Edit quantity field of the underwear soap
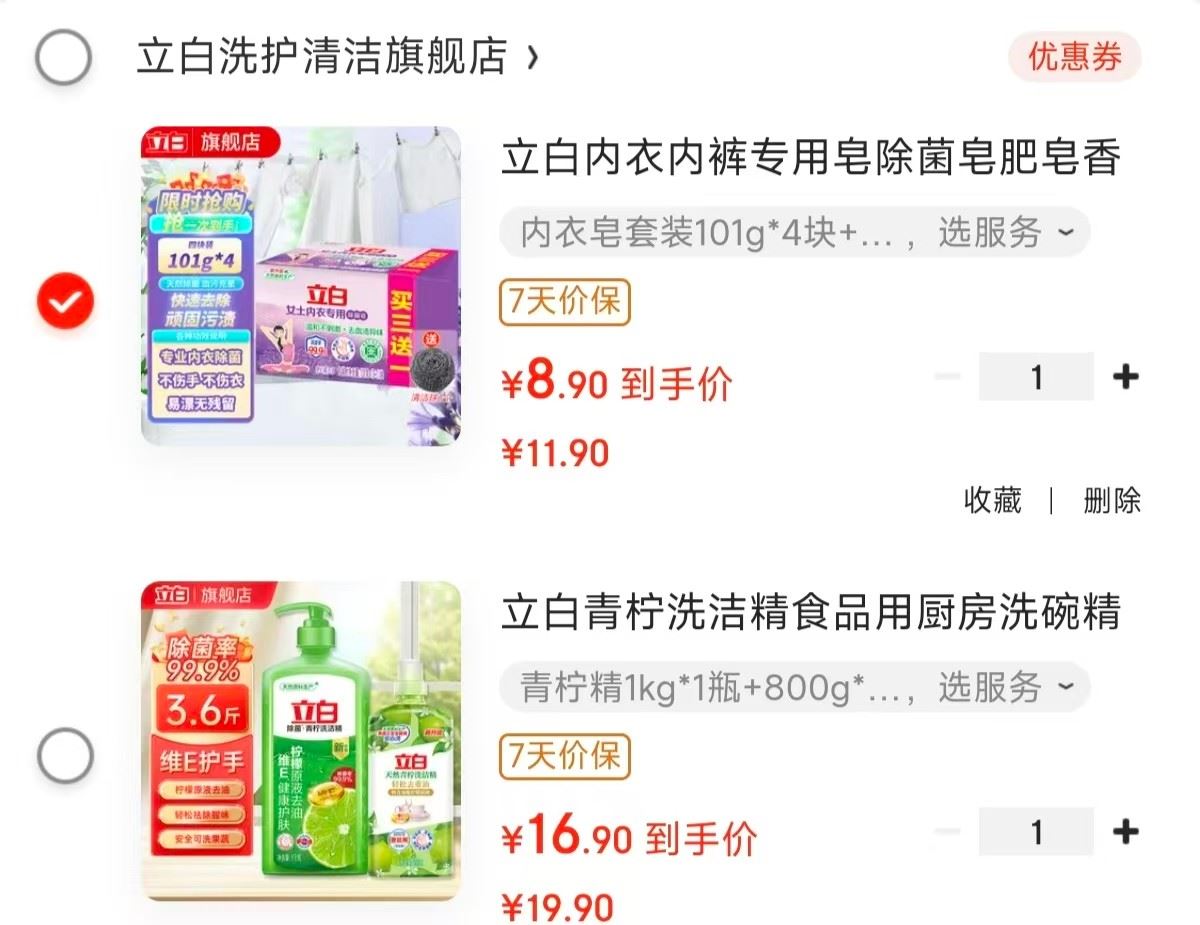The width and height of the screenshot is (1200, 925). 1036,377
